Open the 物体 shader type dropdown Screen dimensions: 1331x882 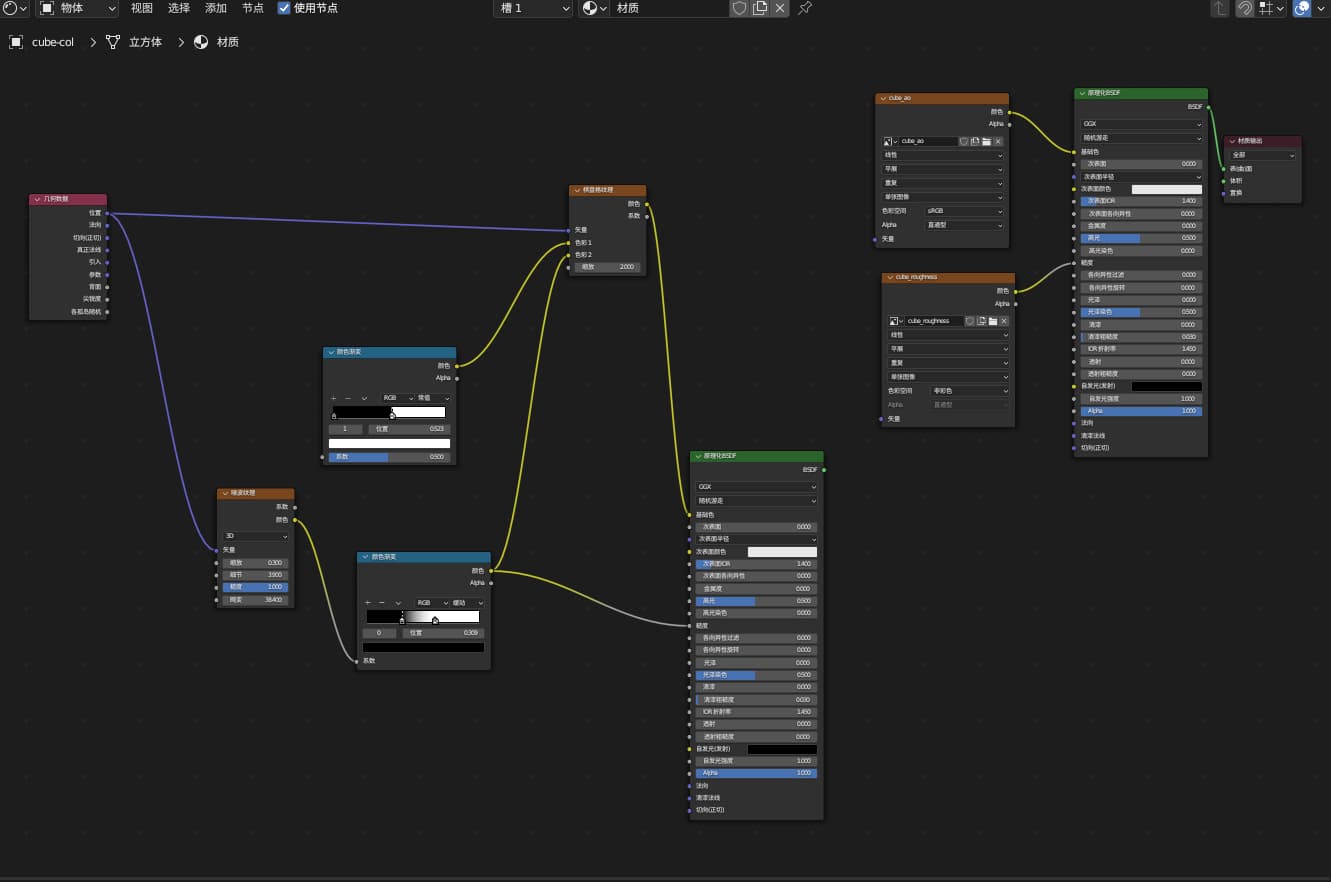point(77,8)
